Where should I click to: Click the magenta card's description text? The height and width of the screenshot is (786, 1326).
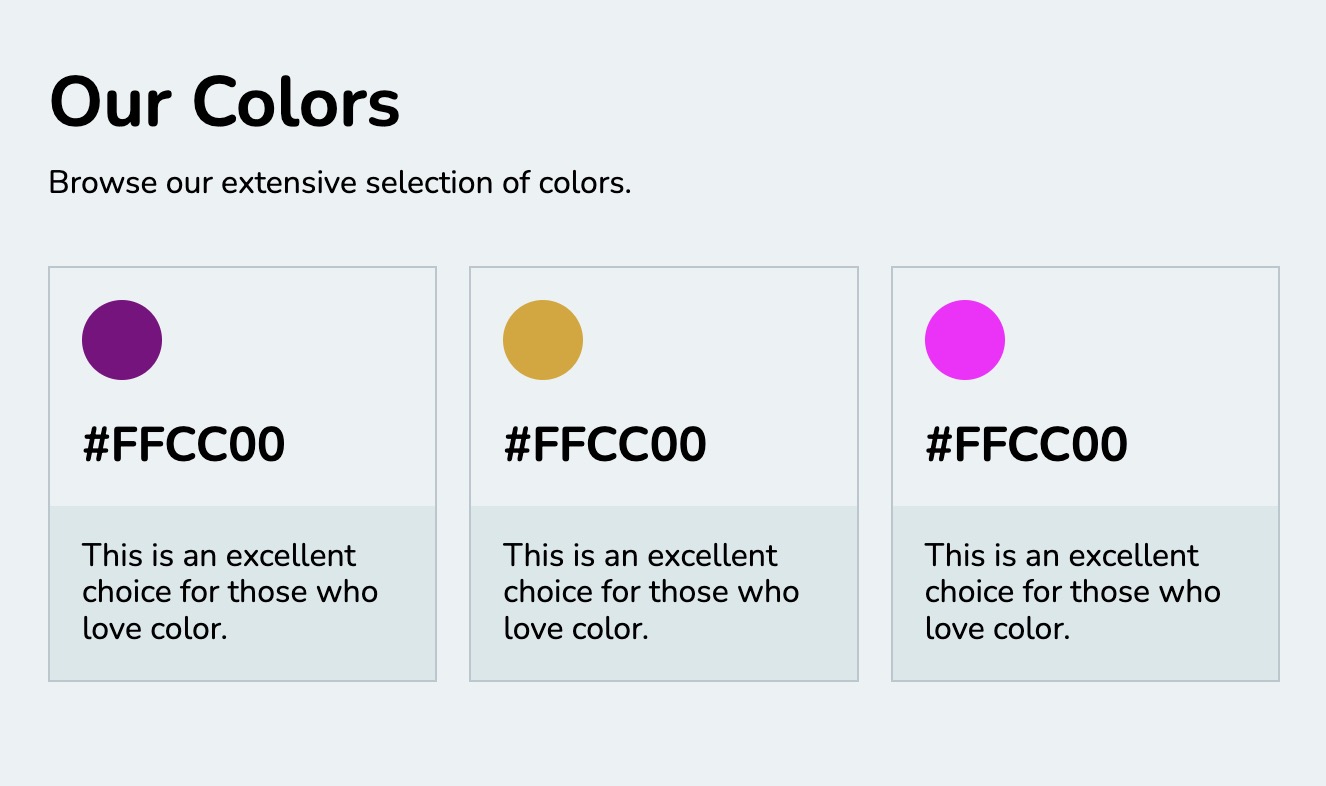pos(1071,591)
